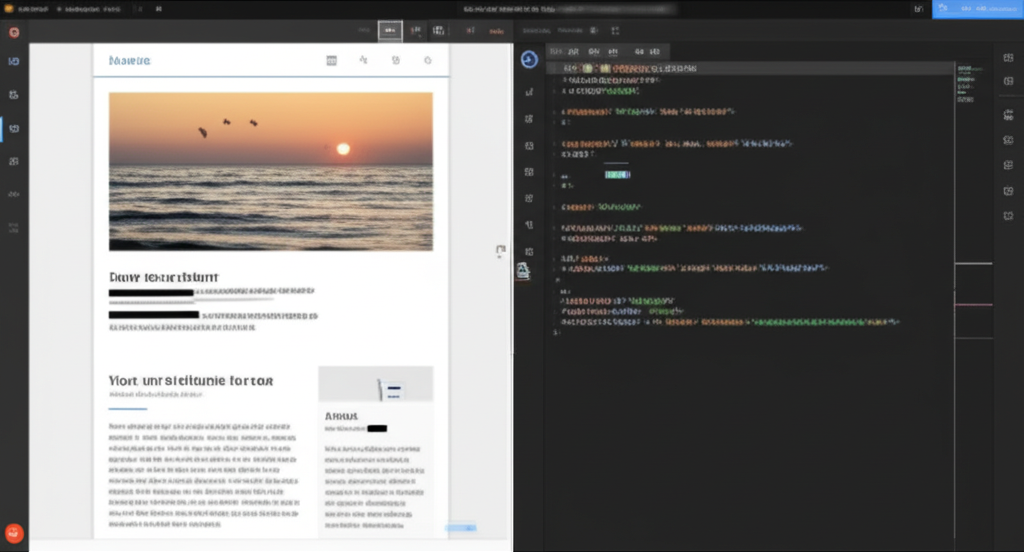The height and width of the screenshot is (552, 1024).
Task: Click the circle icon in the preview page header
Action: point(428,60)
